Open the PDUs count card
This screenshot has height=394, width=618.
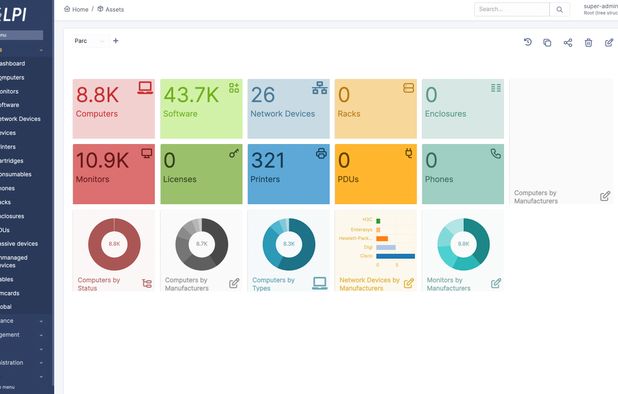pos(376,174)
